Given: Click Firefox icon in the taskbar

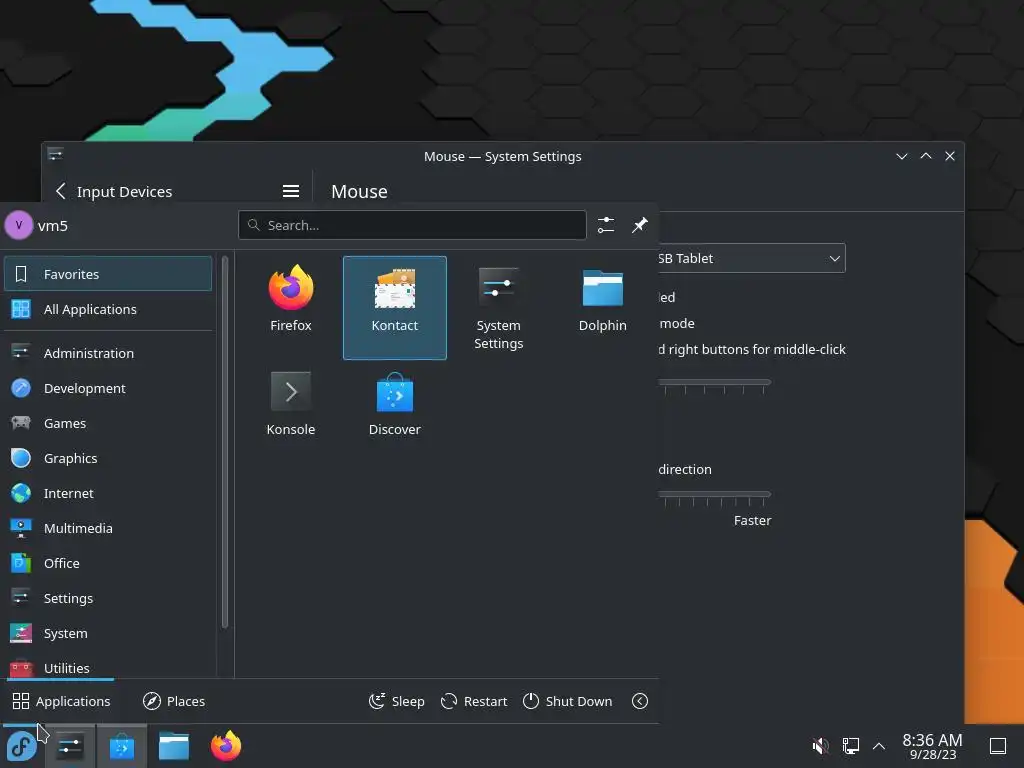Looking at the screenshot, I should pos(226,746).
